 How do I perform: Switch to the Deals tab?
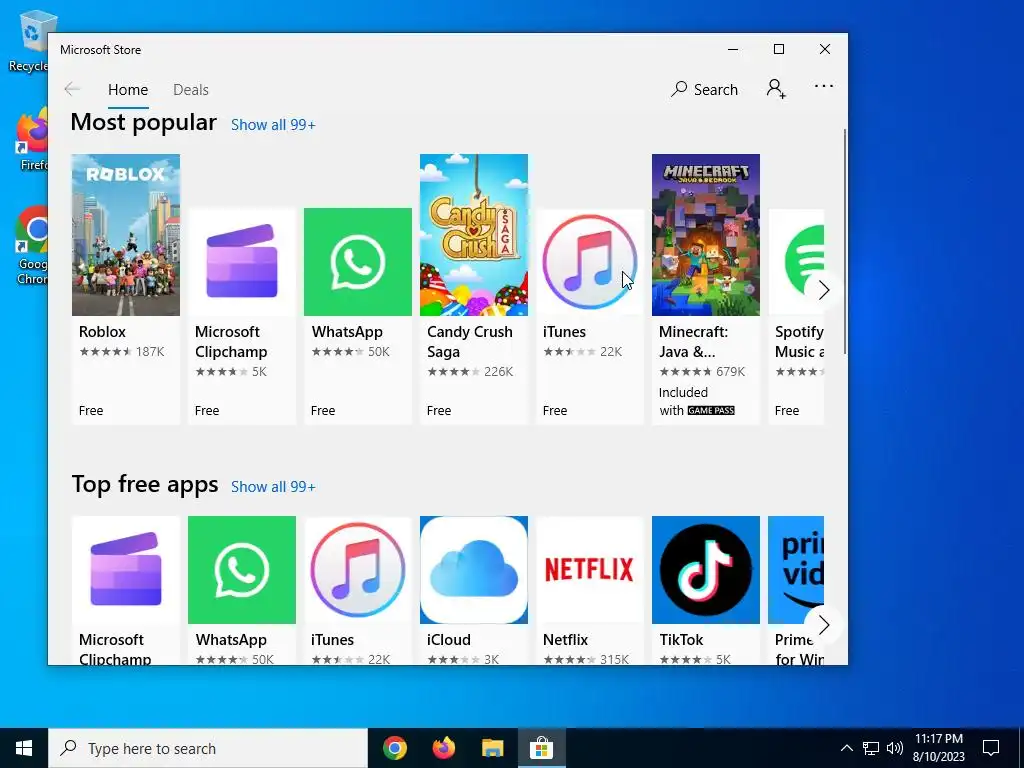coord(191,89)
